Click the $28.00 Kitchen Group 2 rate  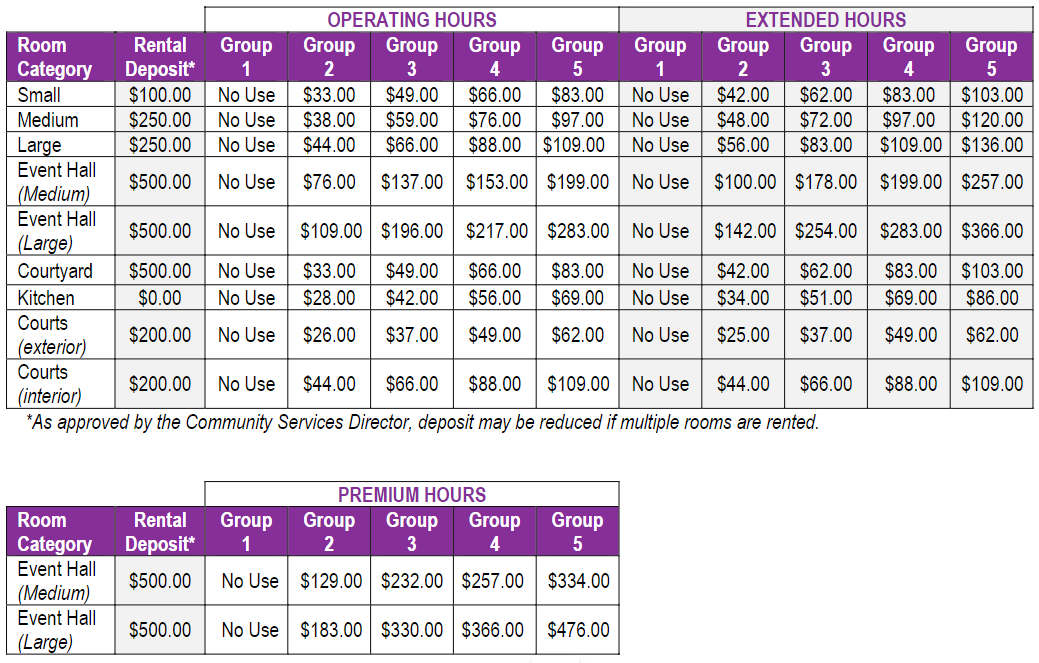click(x=329, y=298)
